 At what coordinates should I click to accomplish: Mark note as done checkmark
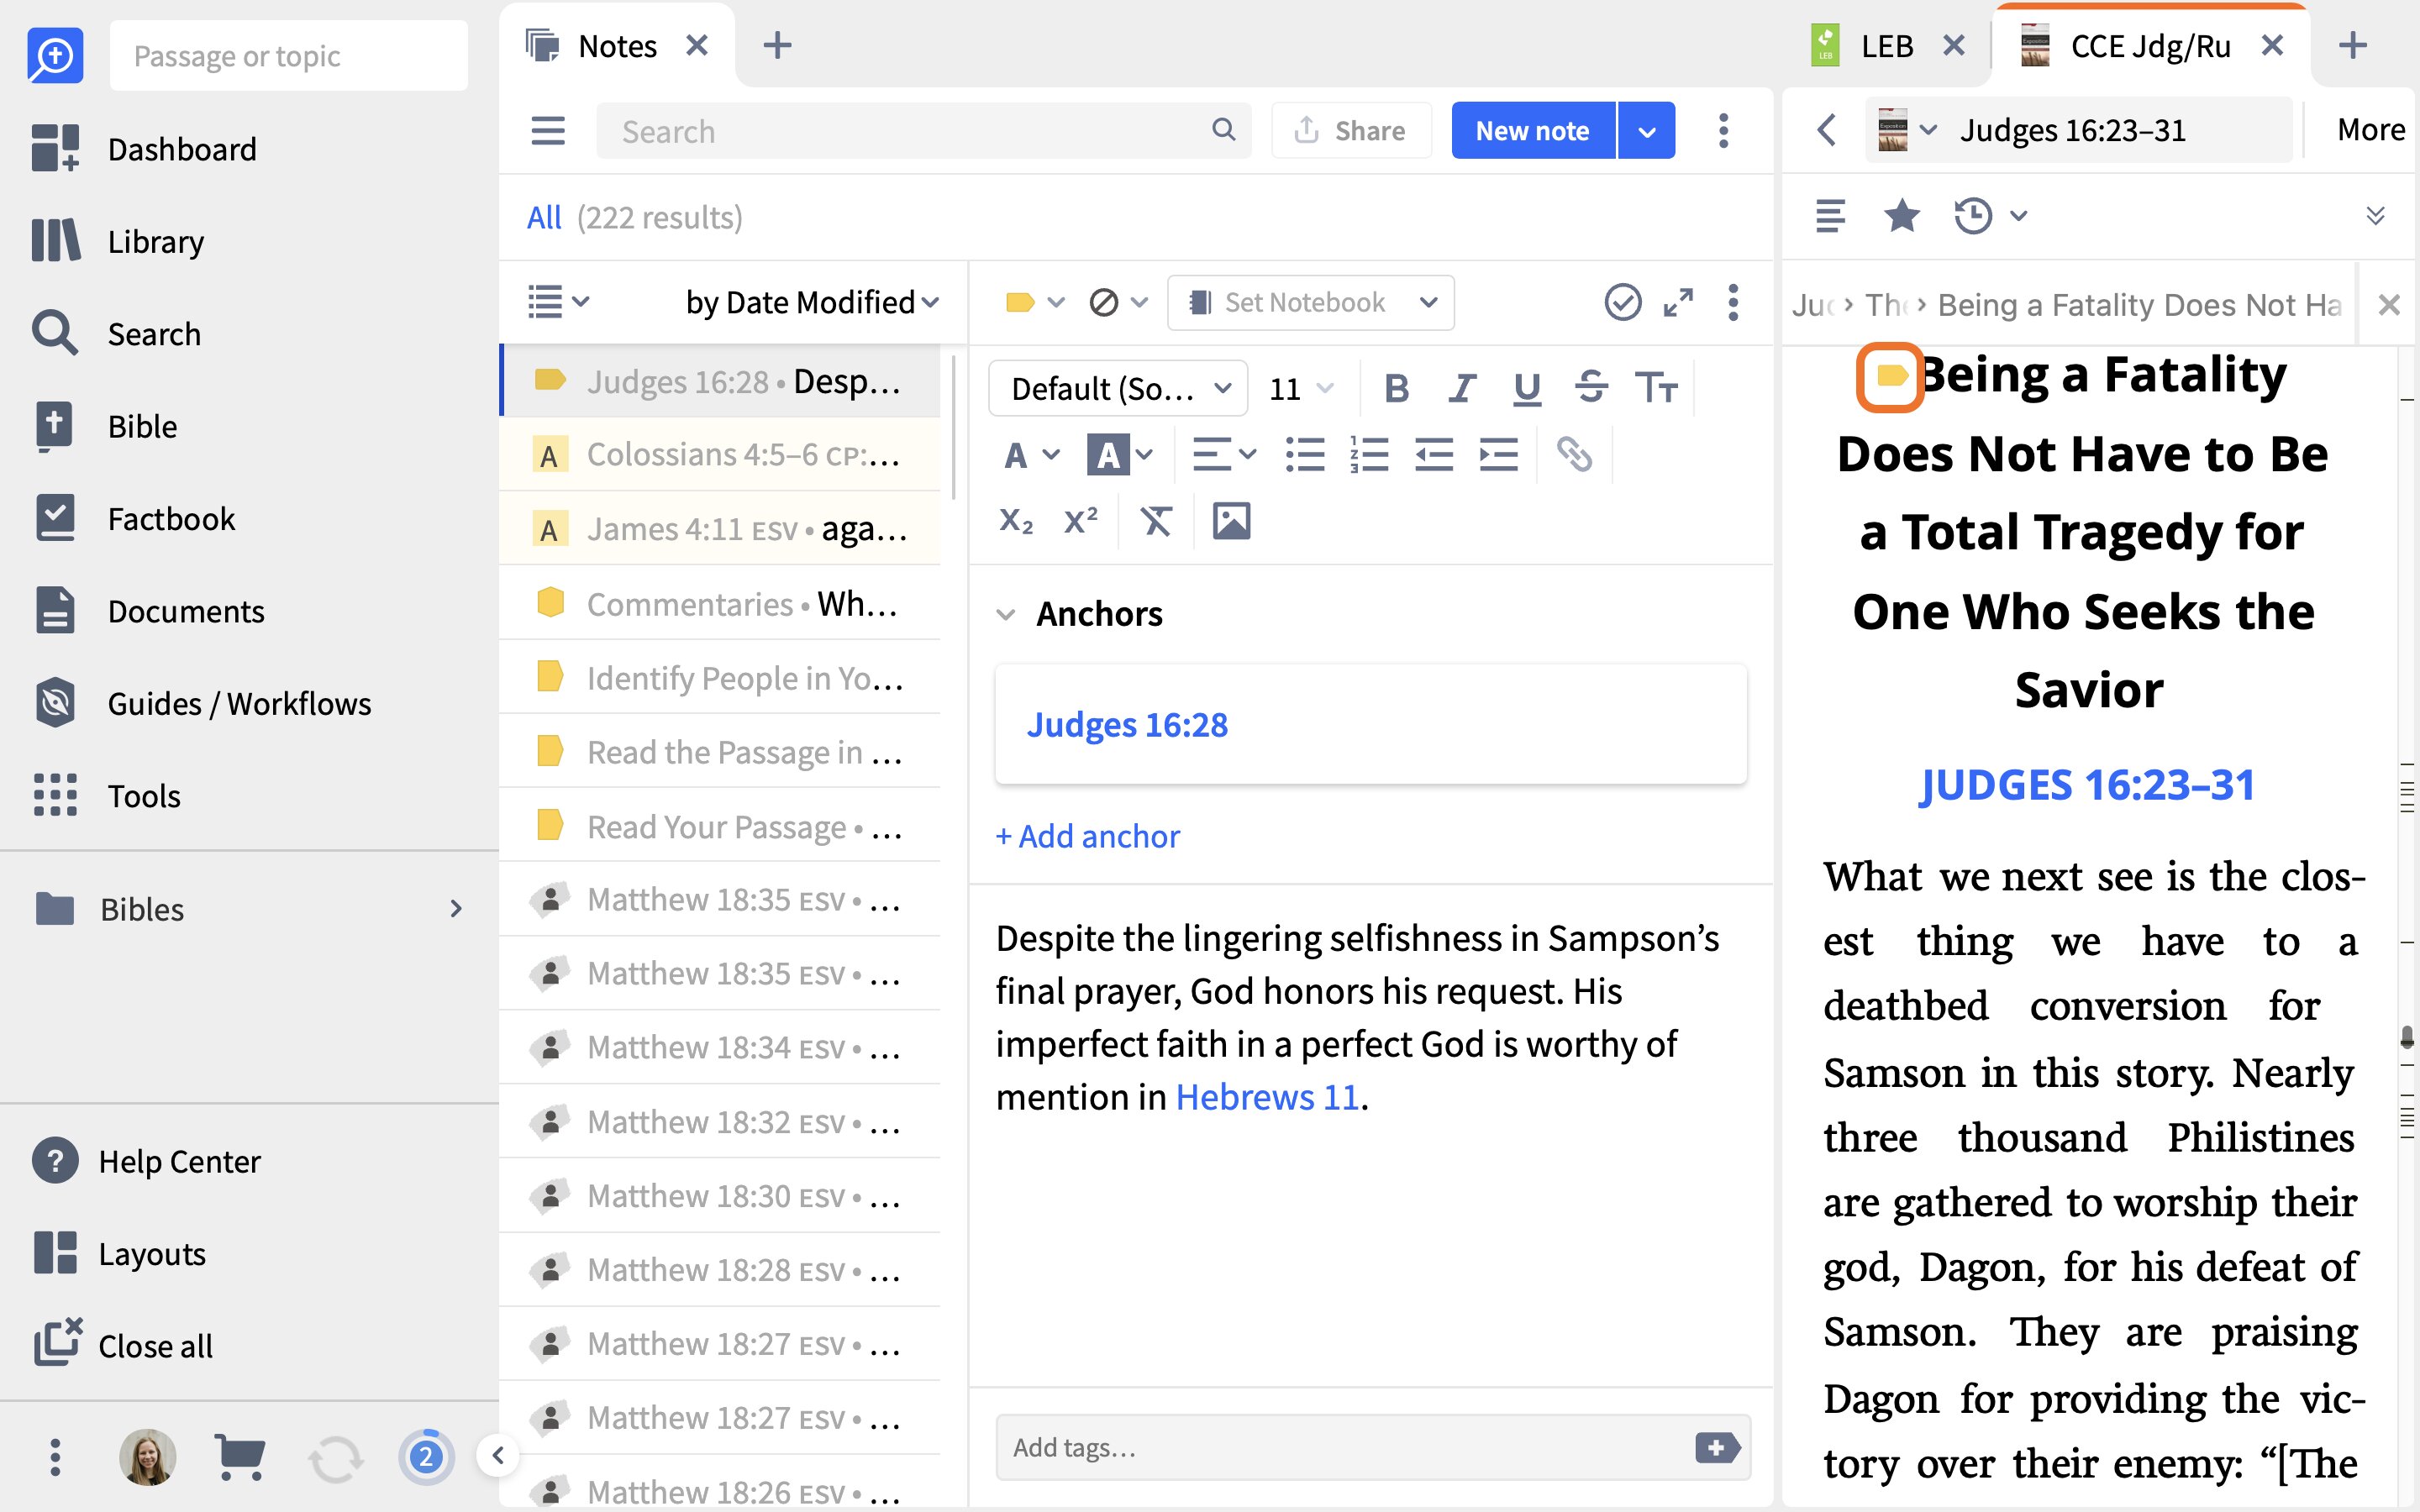click(1622, 302)
